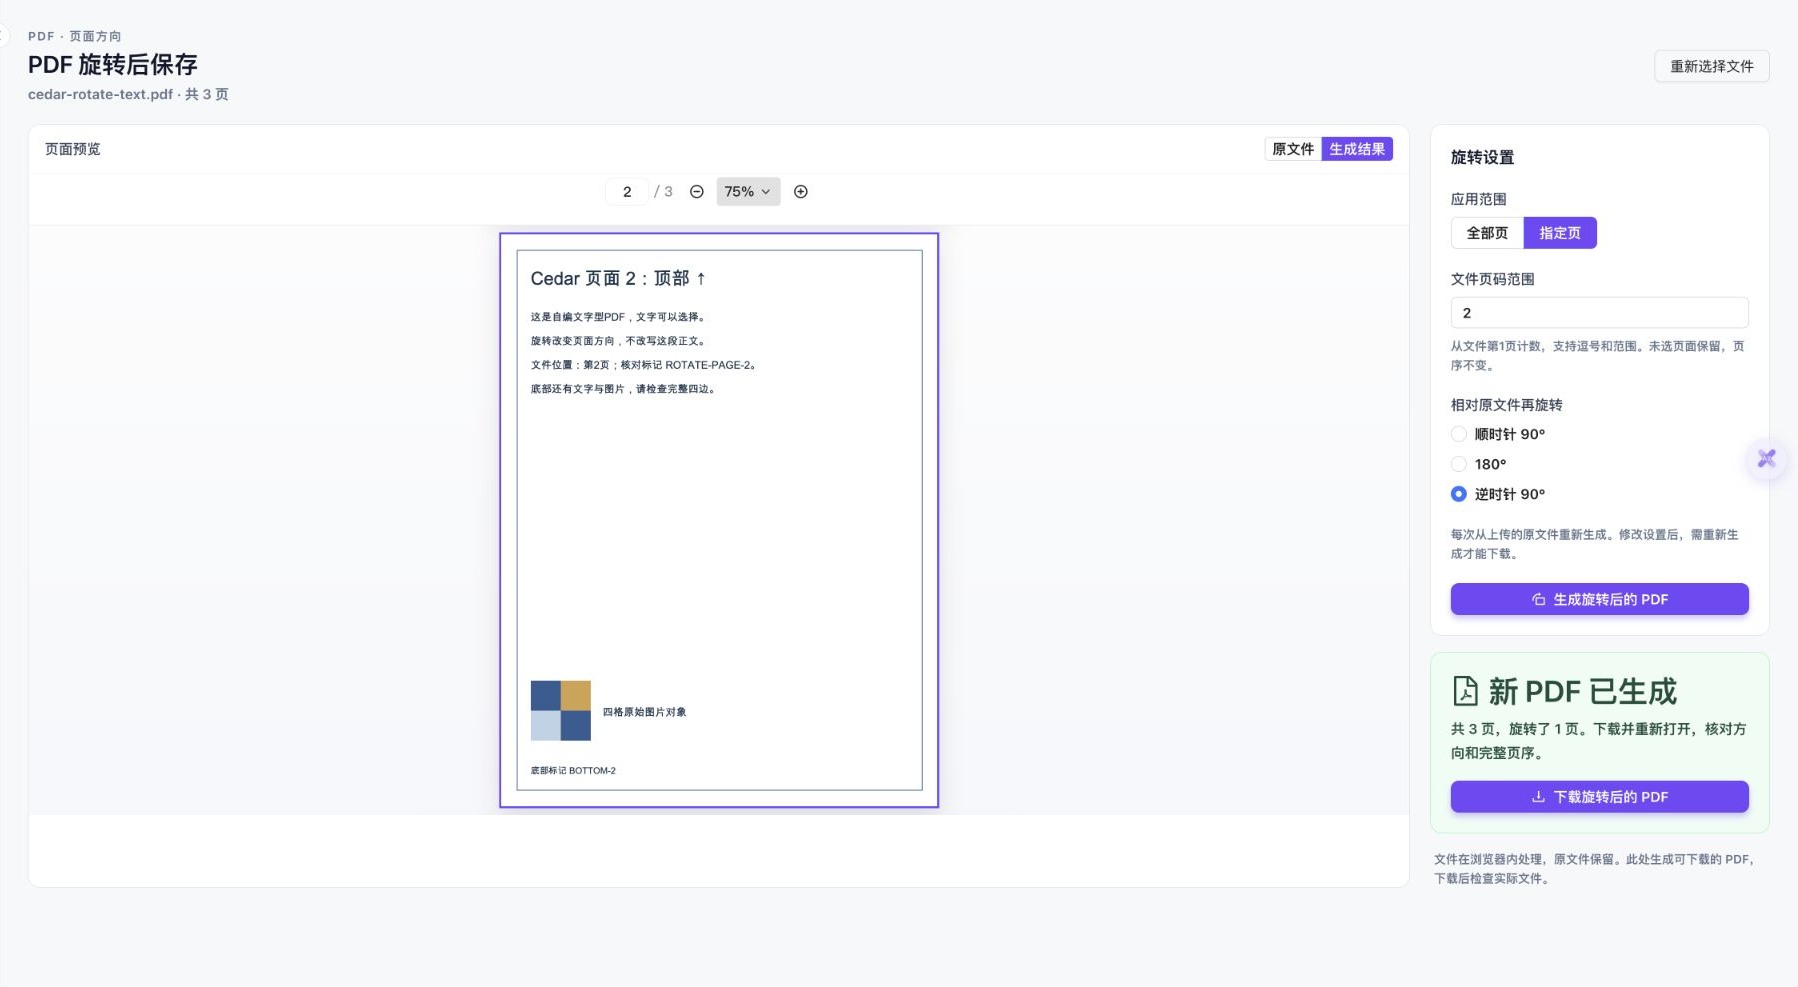Click the 新 PDF 已生成 heading
This screenshot has width=1798, height=987.
(x=1582, y=691)
